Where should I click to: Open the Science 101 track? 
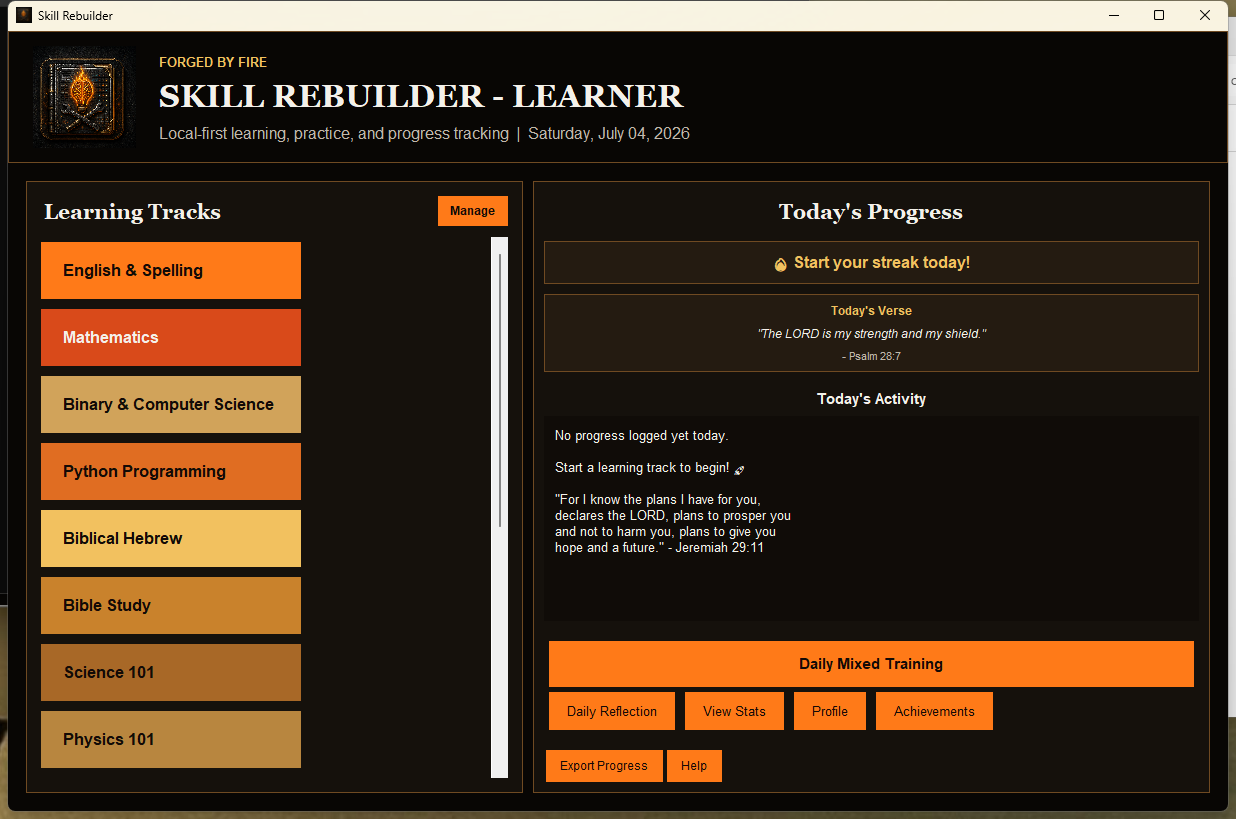pyautogui.click(x=171, y=672)
